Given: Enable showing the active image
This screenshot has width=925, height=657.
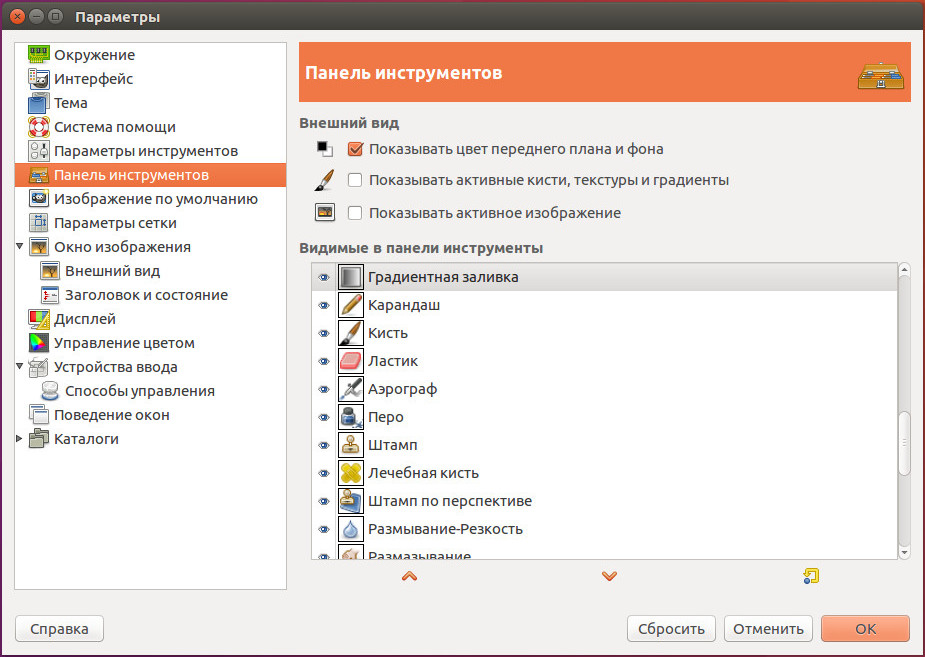Looking at the screenshot, I should pos(355,213).
